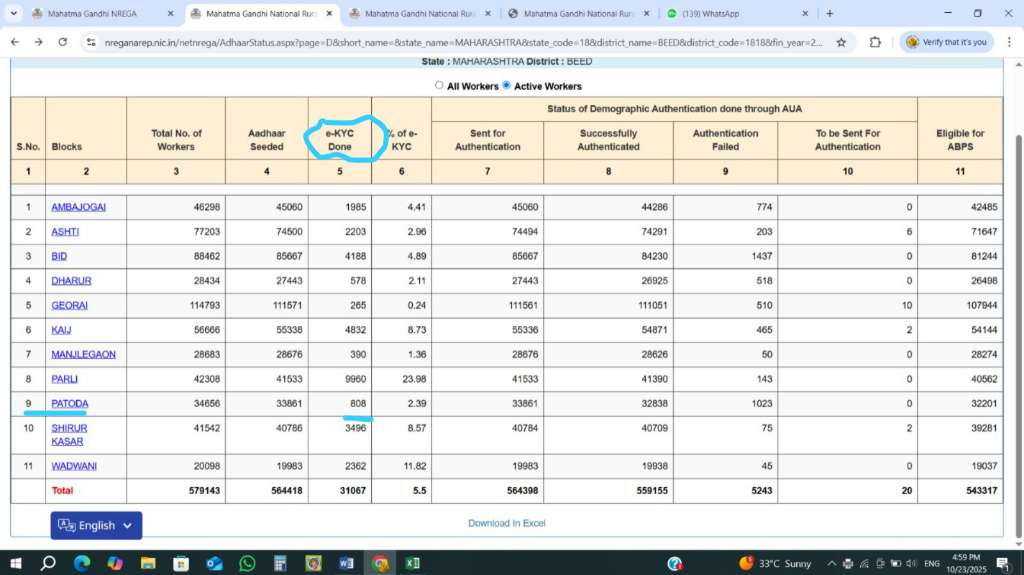Open the Windows Search icon

point(48,563)
